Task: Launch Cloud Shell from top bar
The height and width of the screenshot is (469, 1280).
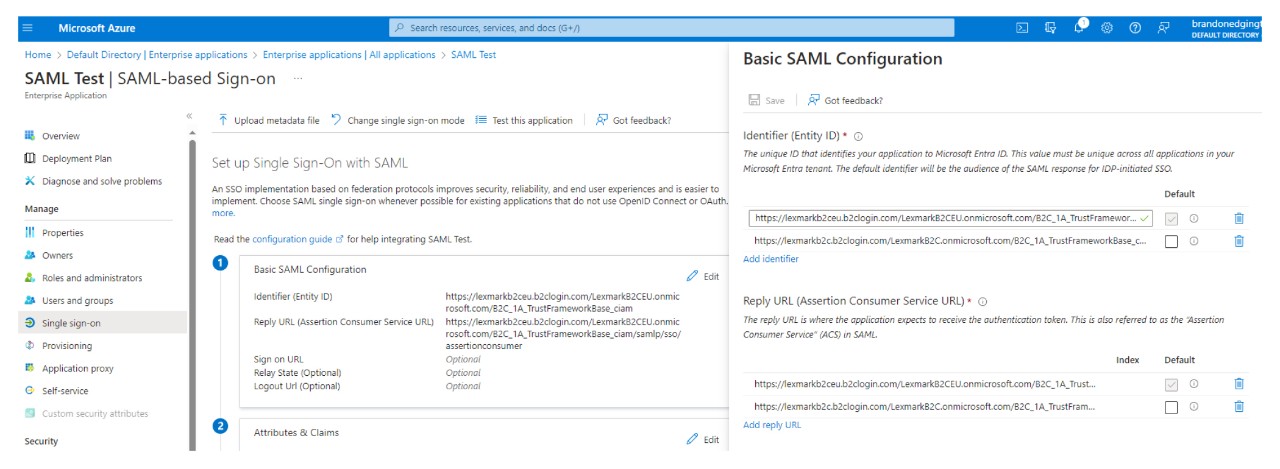Action: [x=1022, y=28]
